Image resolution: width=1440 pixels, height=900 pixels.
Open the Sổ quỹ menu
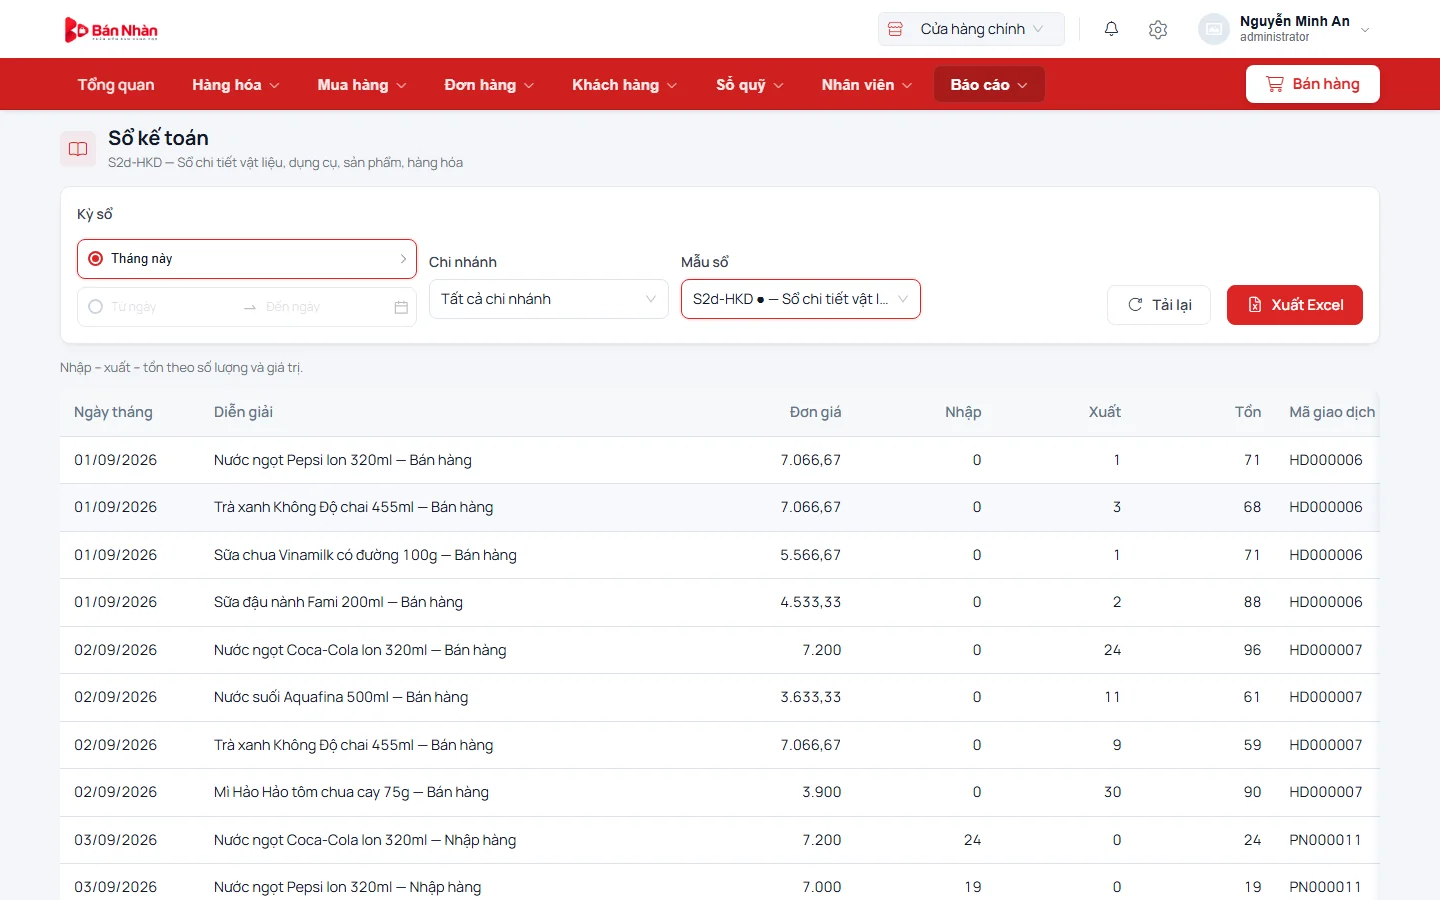[x=750, y=85]
